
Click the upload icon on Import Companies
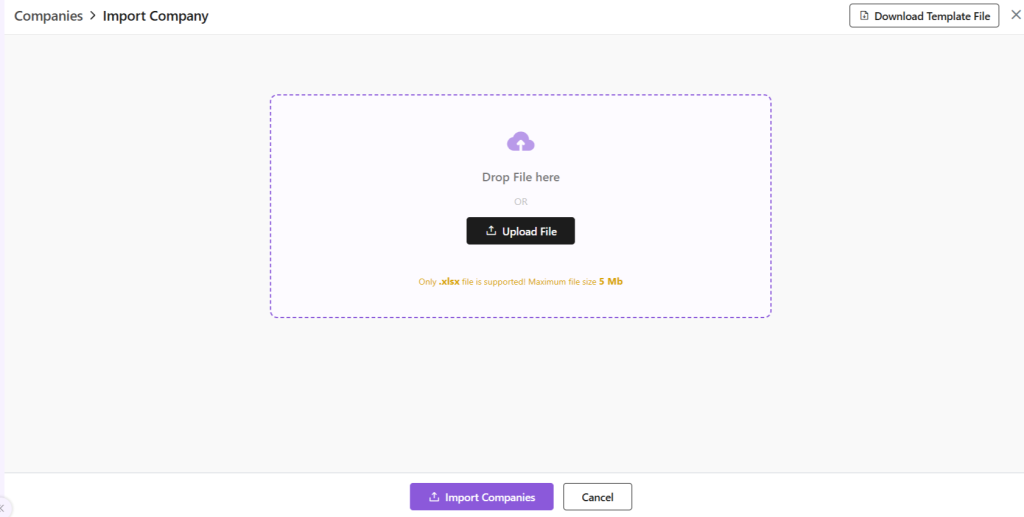434,497
